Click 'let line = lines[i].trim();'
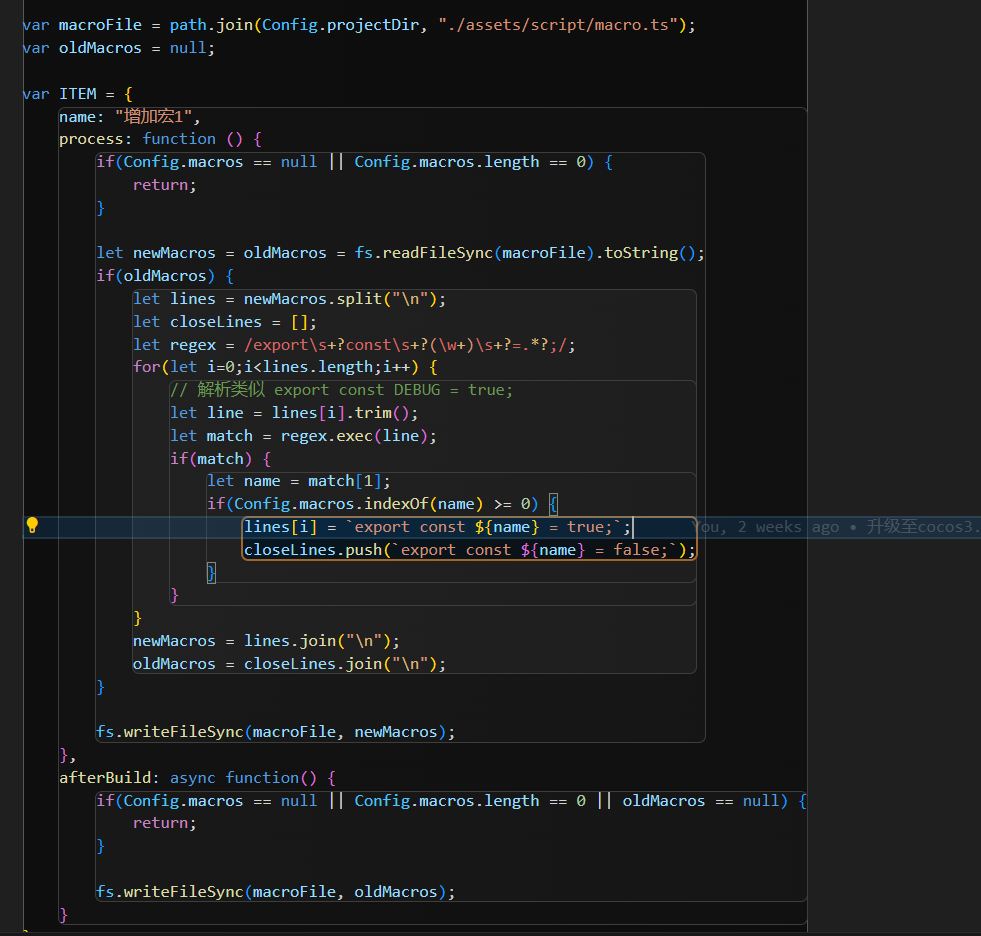Viewport: 981px width, 936px height. 293,413
